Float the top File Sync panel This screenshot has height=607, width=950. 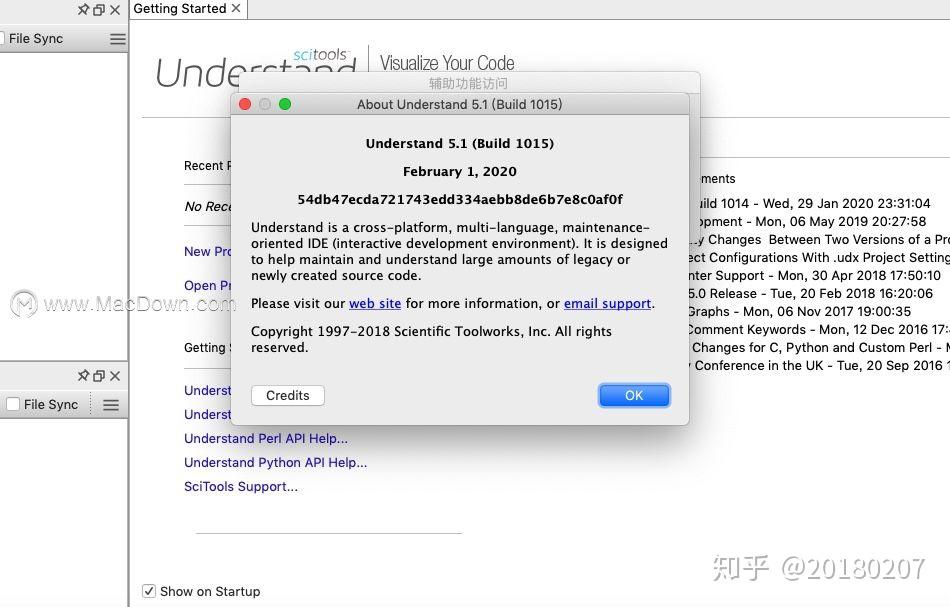point(97,10)
